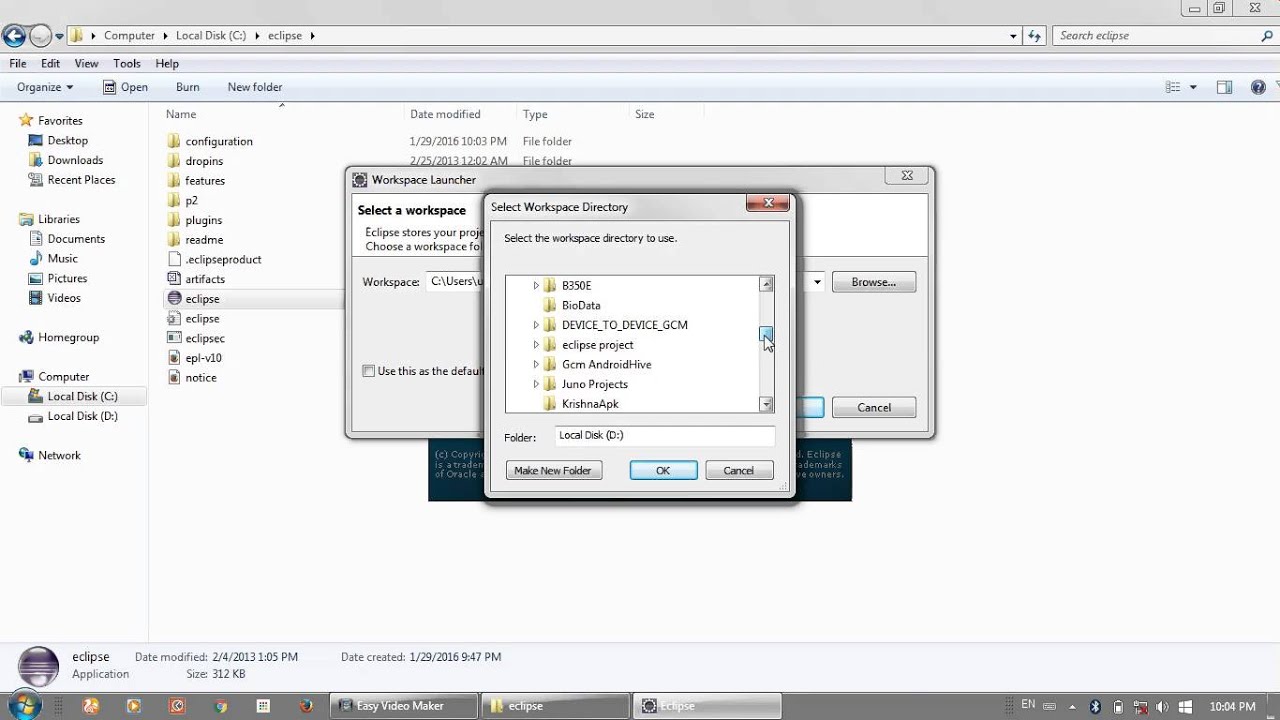Select the eclipse application icon in file list
The image size is (1280, 720).
tap(174, 299)
